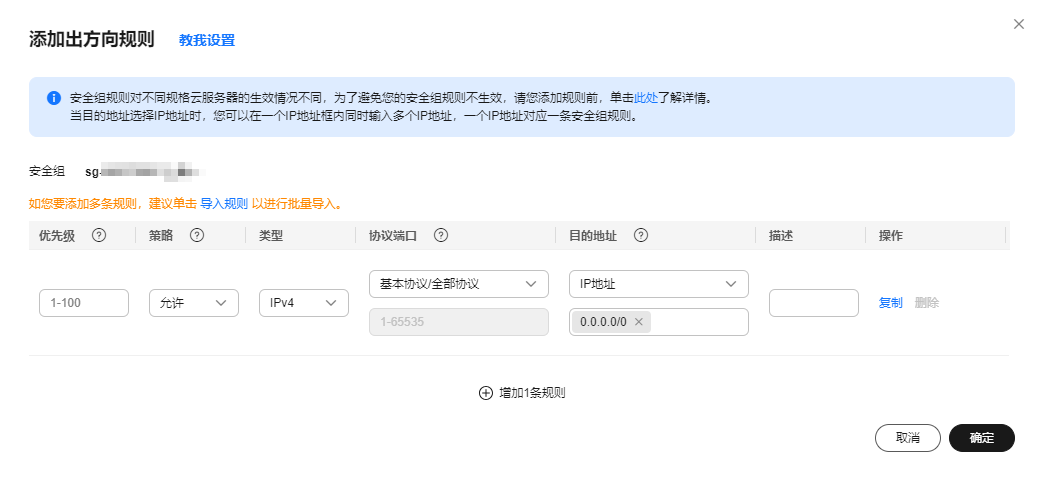Click help icon beside 协议端口

pos(441,235)
